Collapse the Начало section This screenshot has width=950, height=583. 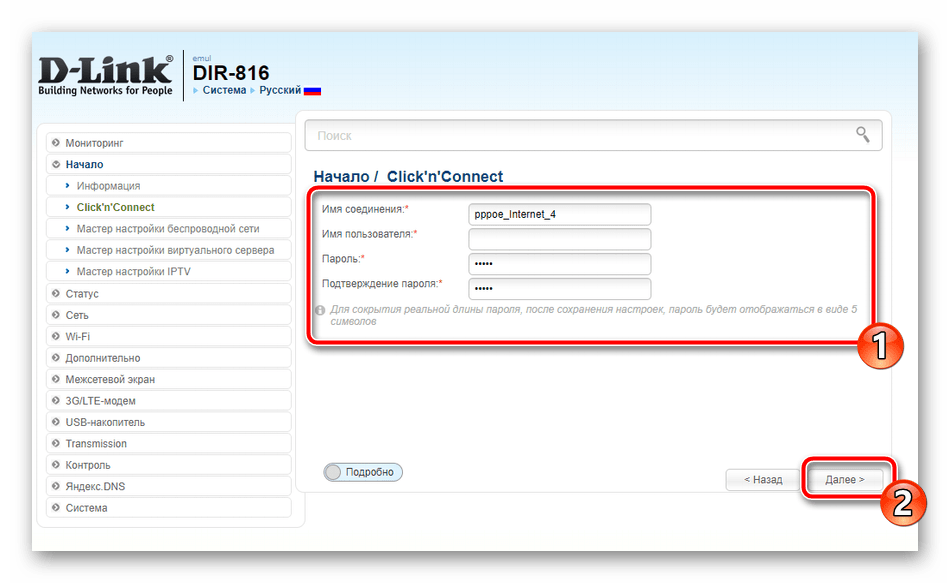pyautogui.click(x=168, y=164)
